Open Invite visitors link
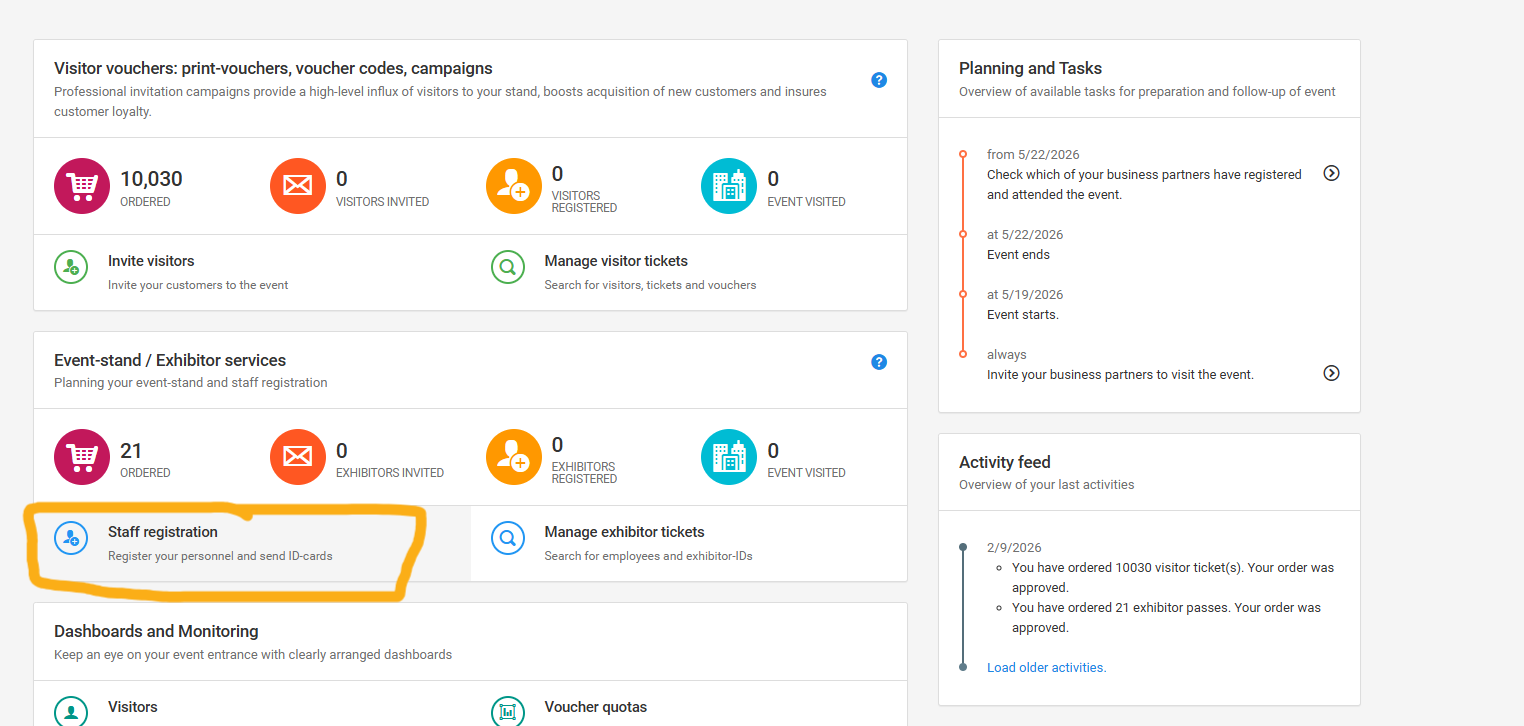The height and width of the screenshot is (726, 1524). click(151, 261)
